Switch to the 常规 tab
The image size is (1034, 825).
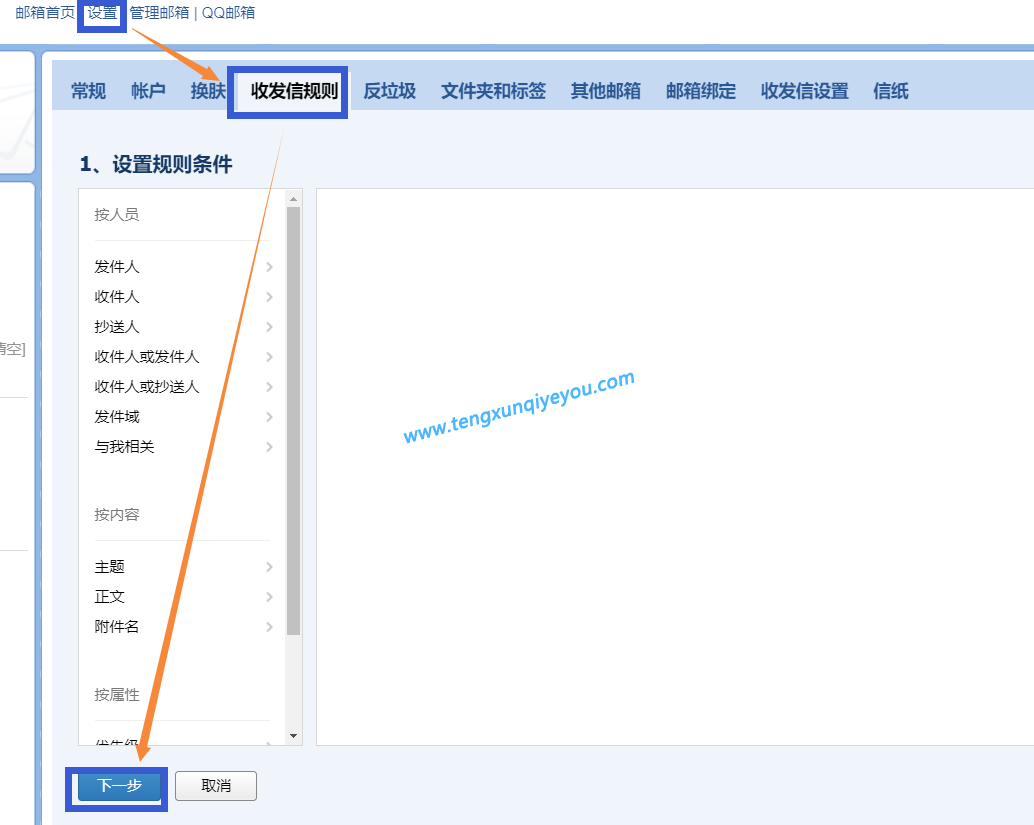[x=88, y=91]
